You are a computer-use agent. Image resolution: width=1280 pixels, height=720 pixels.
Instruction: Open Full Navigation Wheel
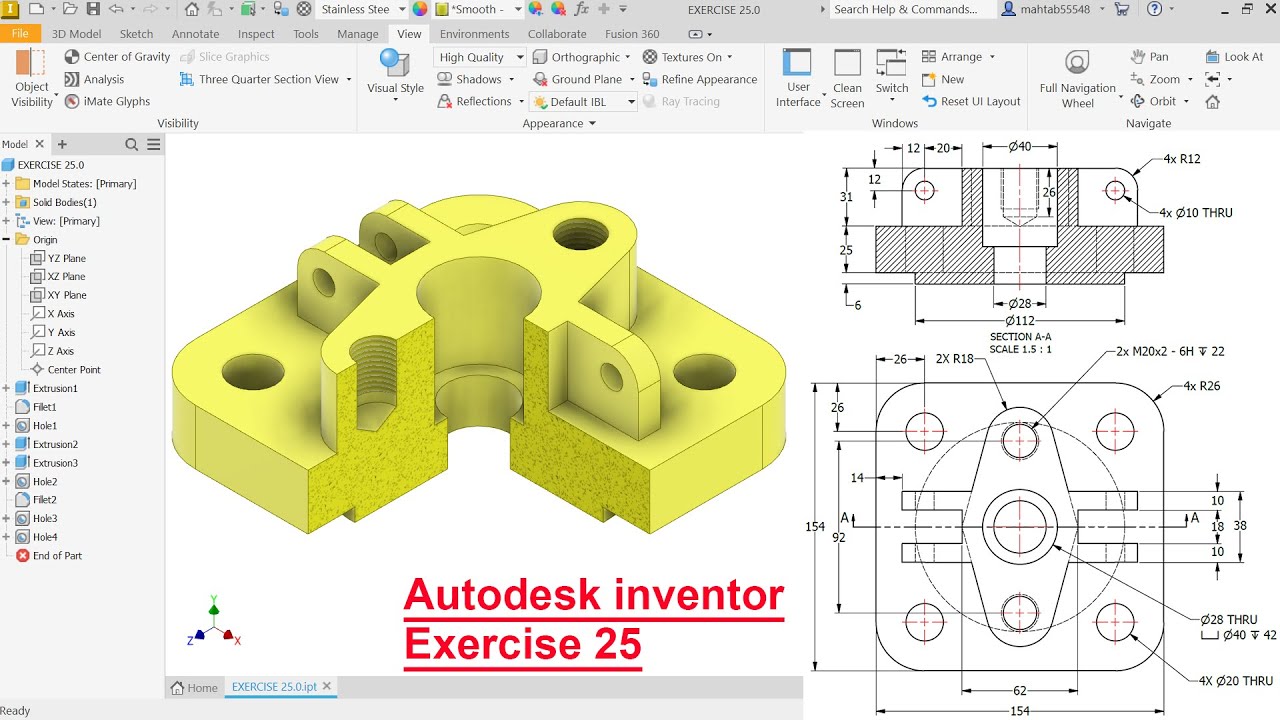coord(1077,78)
